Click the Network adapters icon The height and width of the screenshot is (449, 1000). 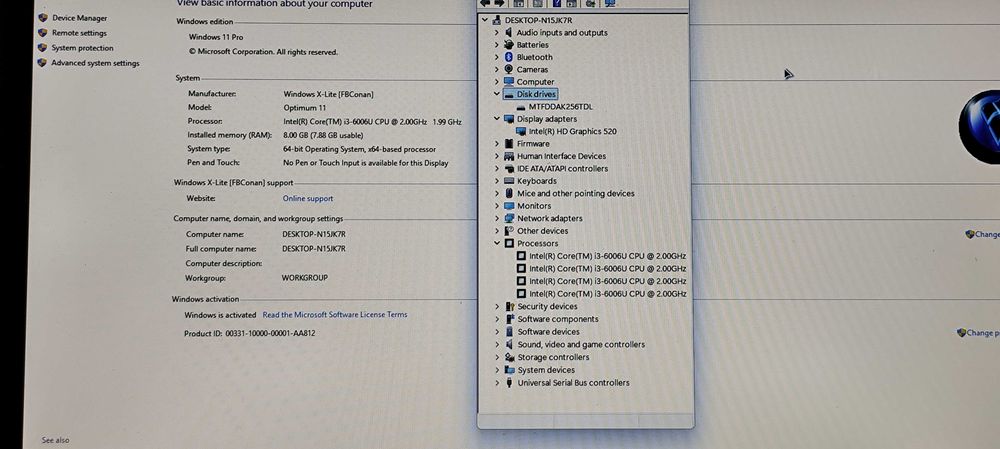pyautogui.click(x=509, y=218)
